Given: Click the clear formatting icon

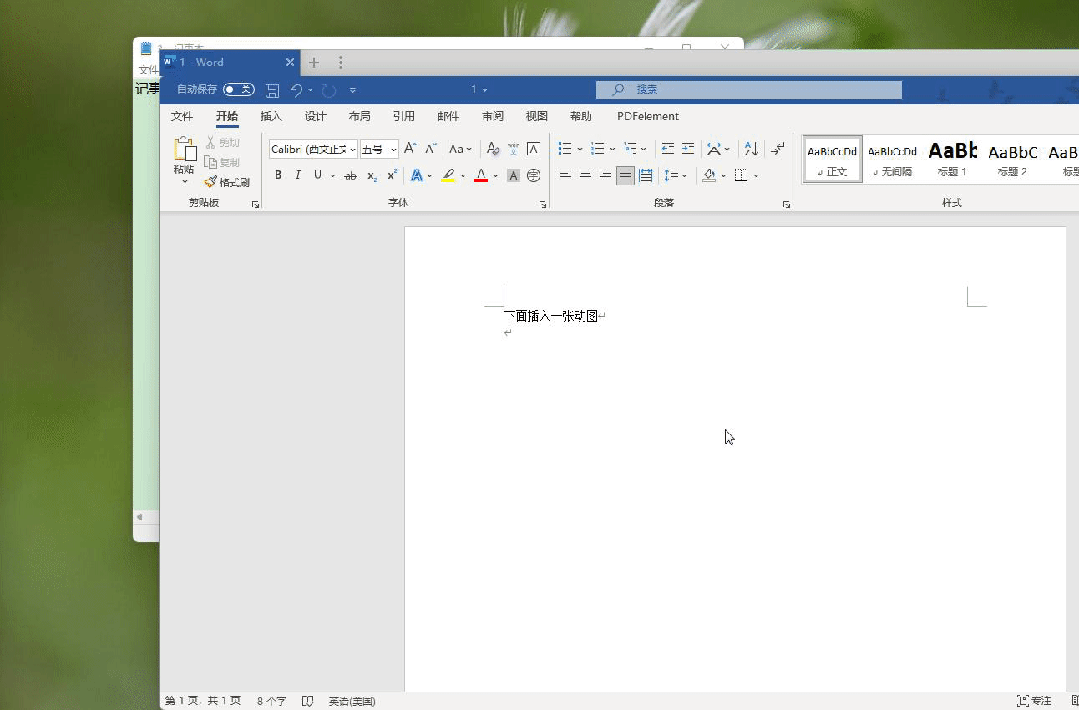Looking at the screenshot, I should coord(492,149).
